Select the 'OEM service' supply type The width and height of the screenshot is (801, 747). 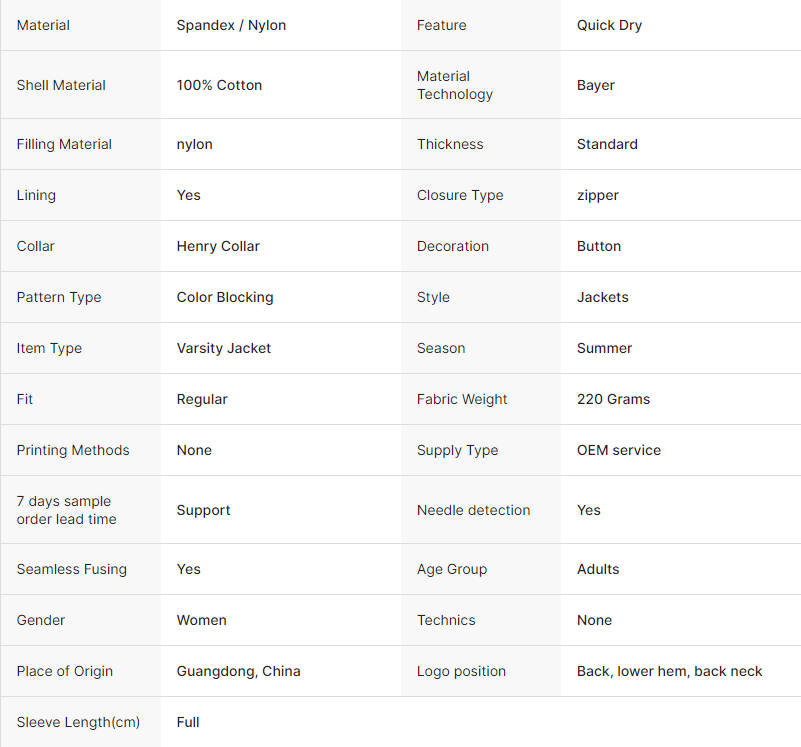tap(619, 450)
